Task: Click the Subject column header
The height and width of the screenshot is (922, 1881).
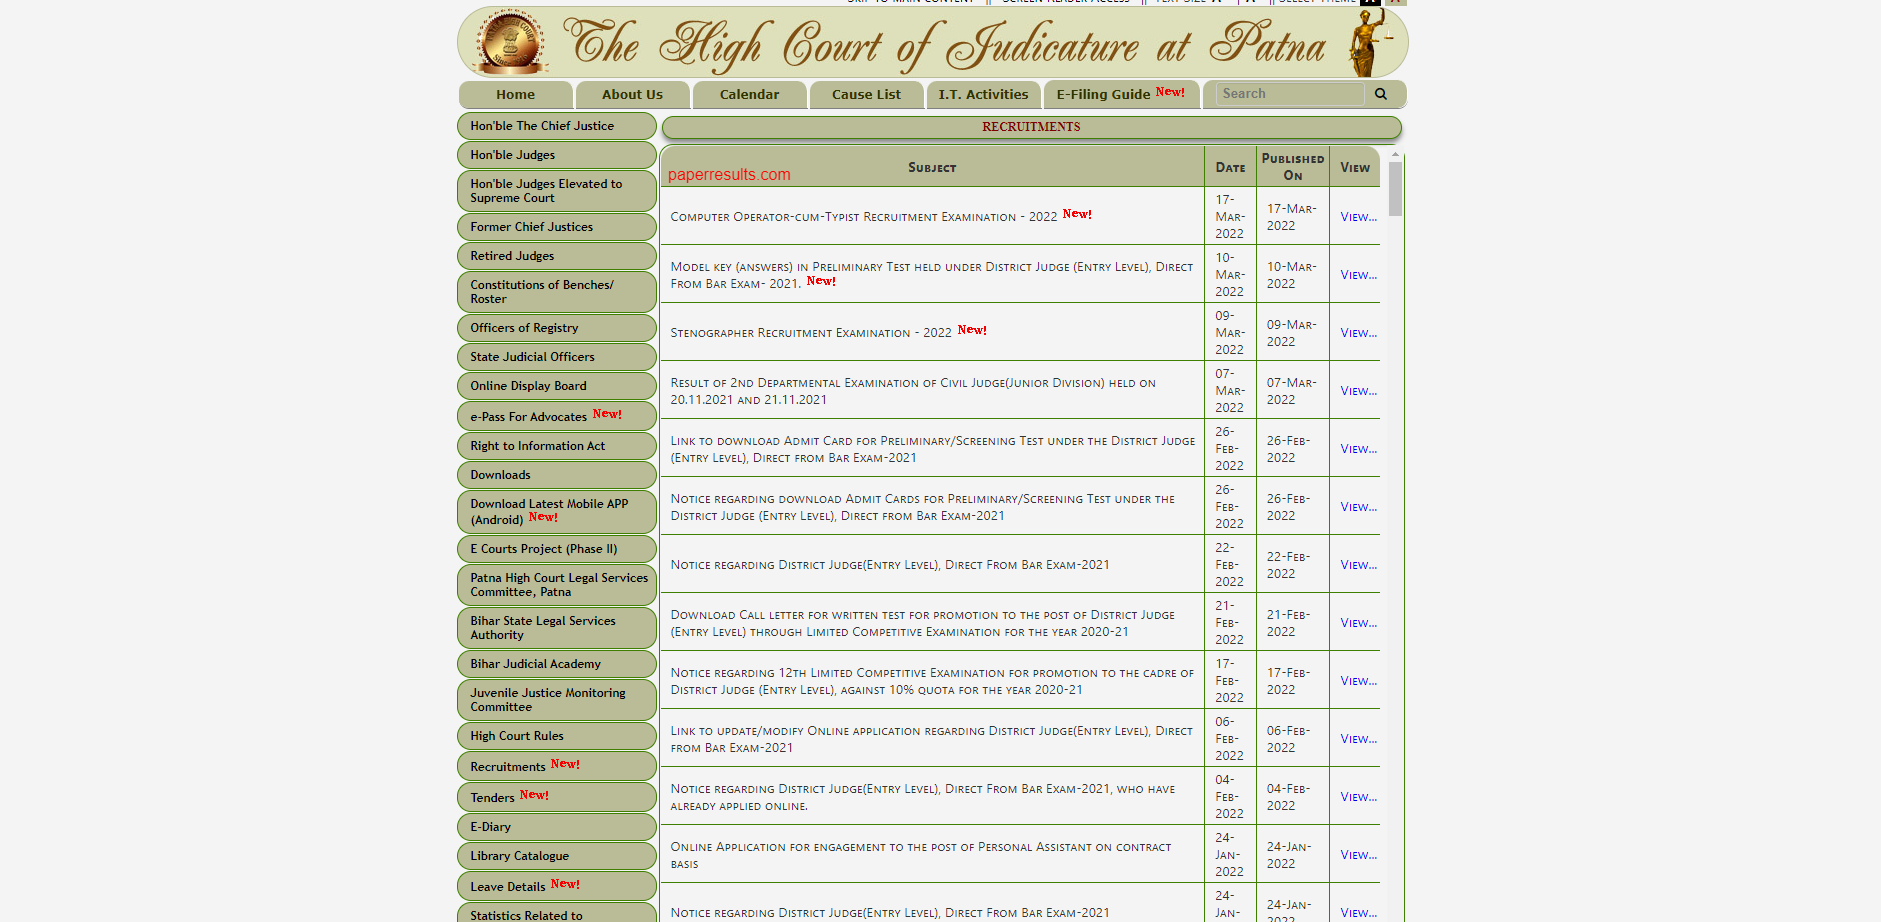Action: pyautogui.click(x=932, y=167)
